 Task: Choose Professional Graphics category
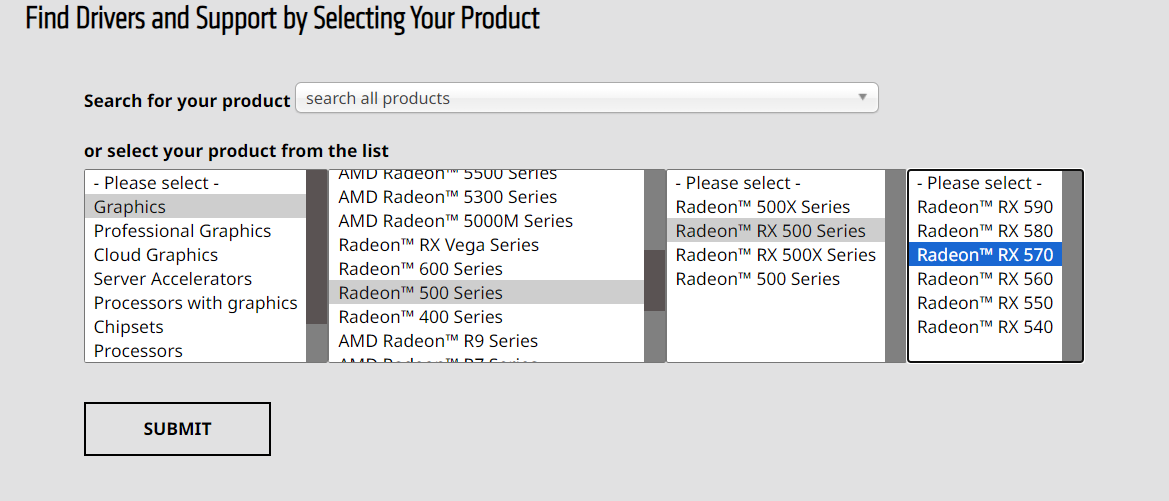(x=182, y=231)
